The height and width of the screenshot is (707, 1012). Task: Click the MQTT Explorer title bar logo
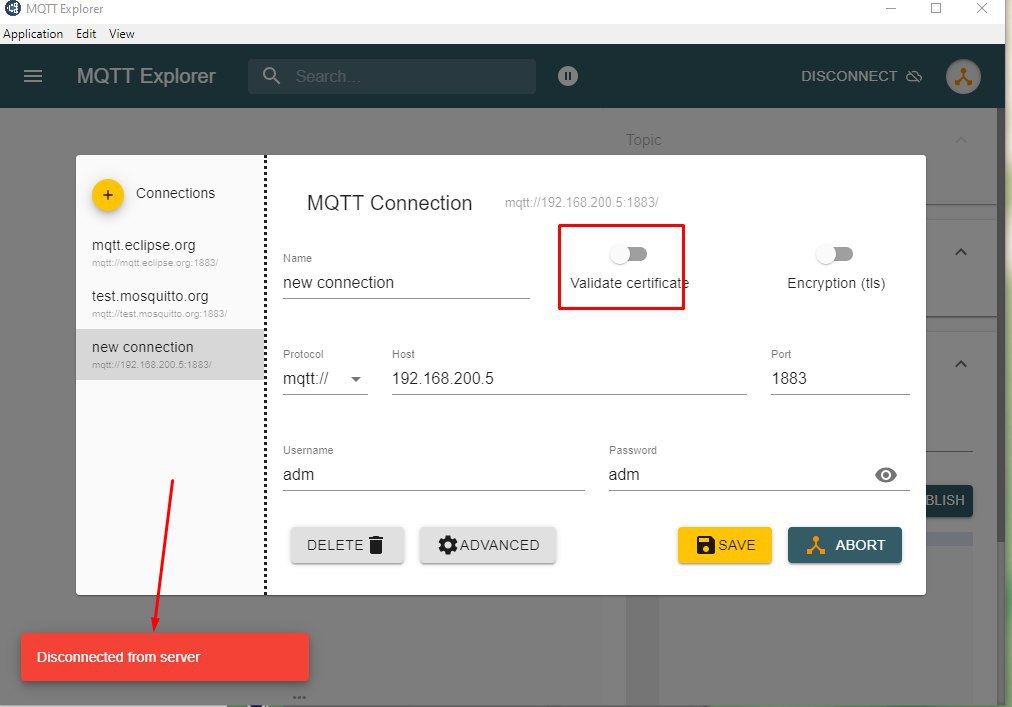coord(12,8)
